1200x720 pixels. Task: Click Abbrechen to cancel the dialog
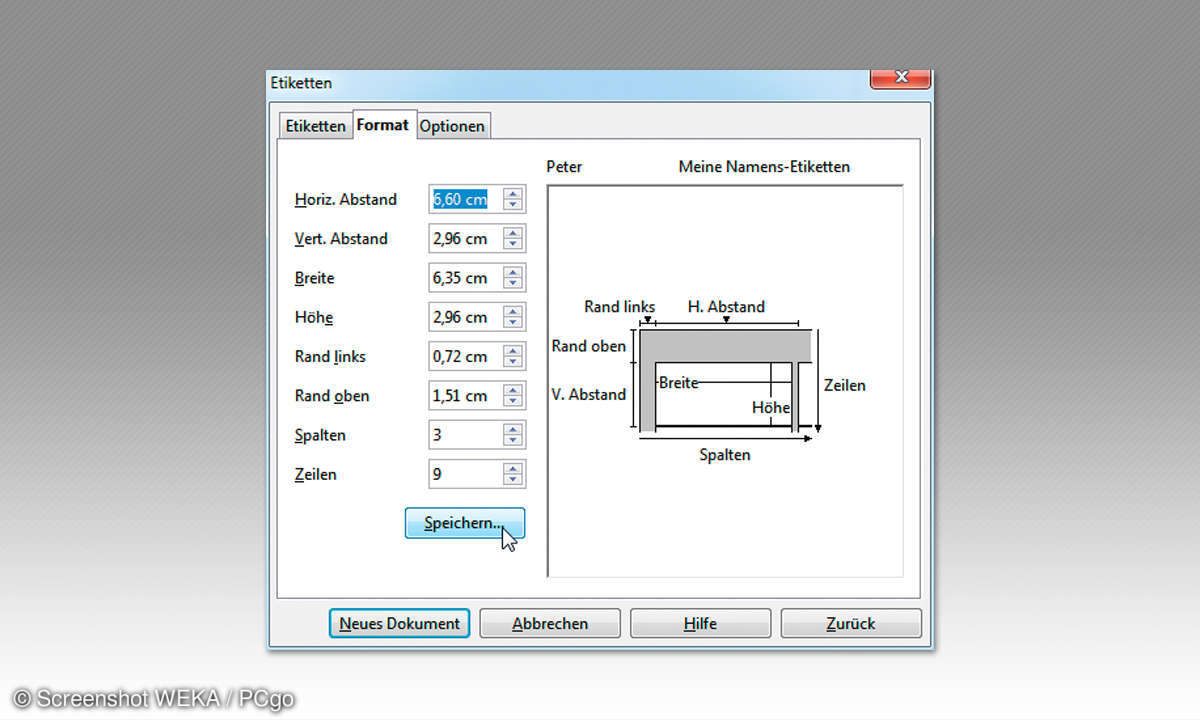[550, 623]
